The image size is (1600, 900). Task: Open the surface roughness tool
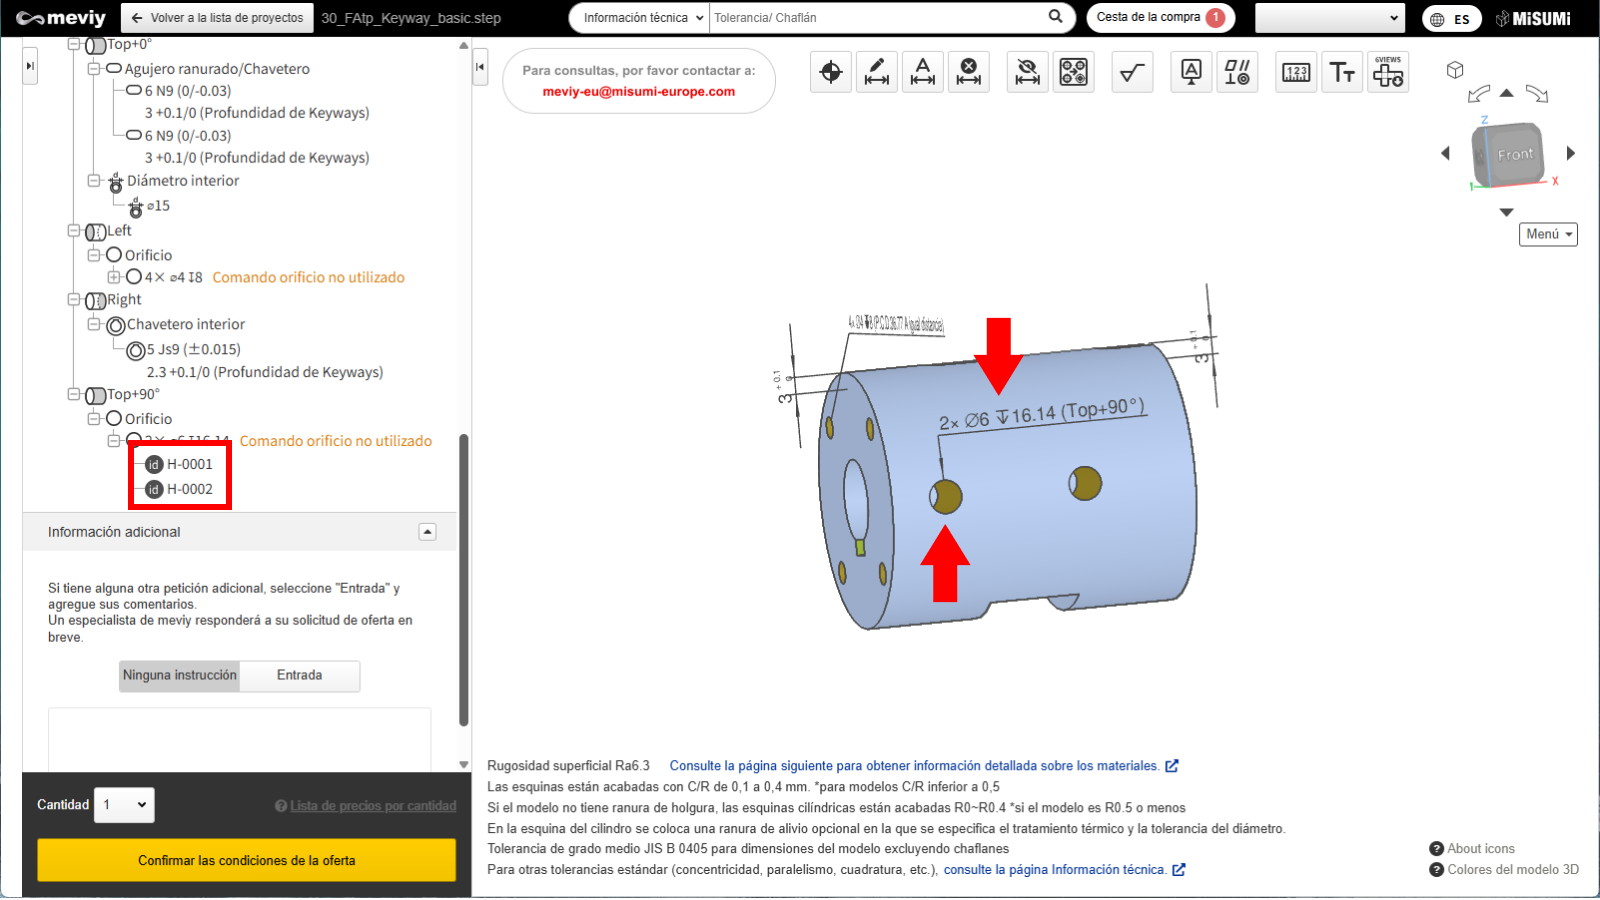[x=1132, y=72]
